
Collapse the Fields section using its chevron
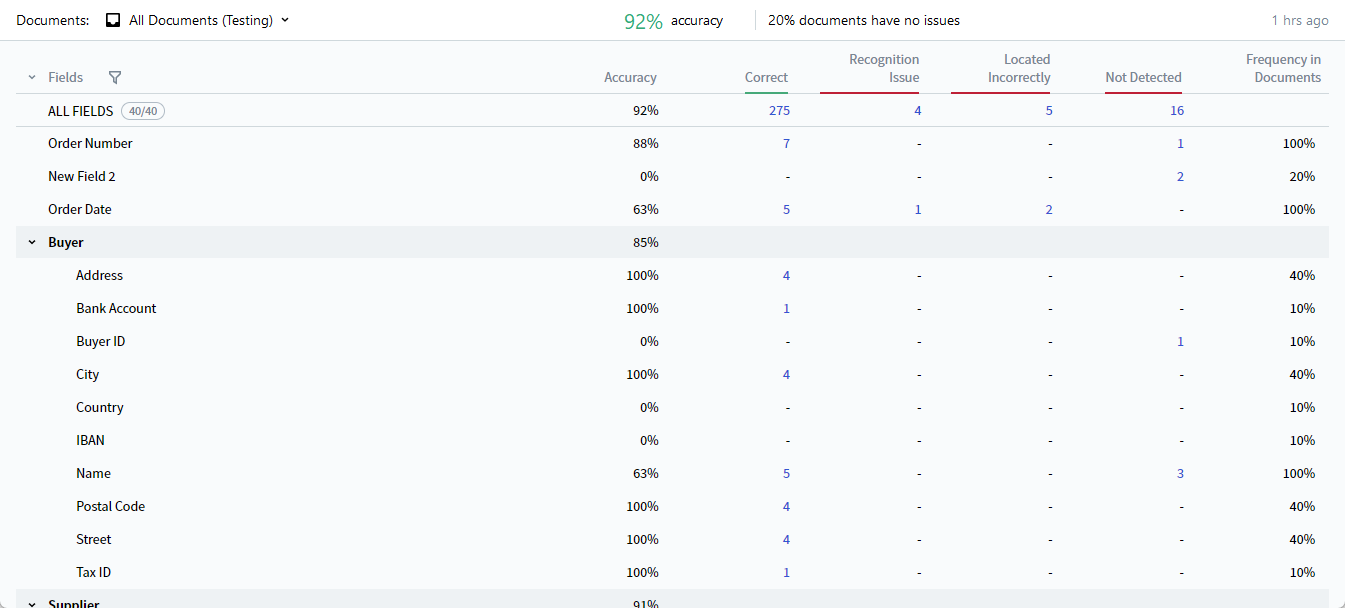(30, 77)
